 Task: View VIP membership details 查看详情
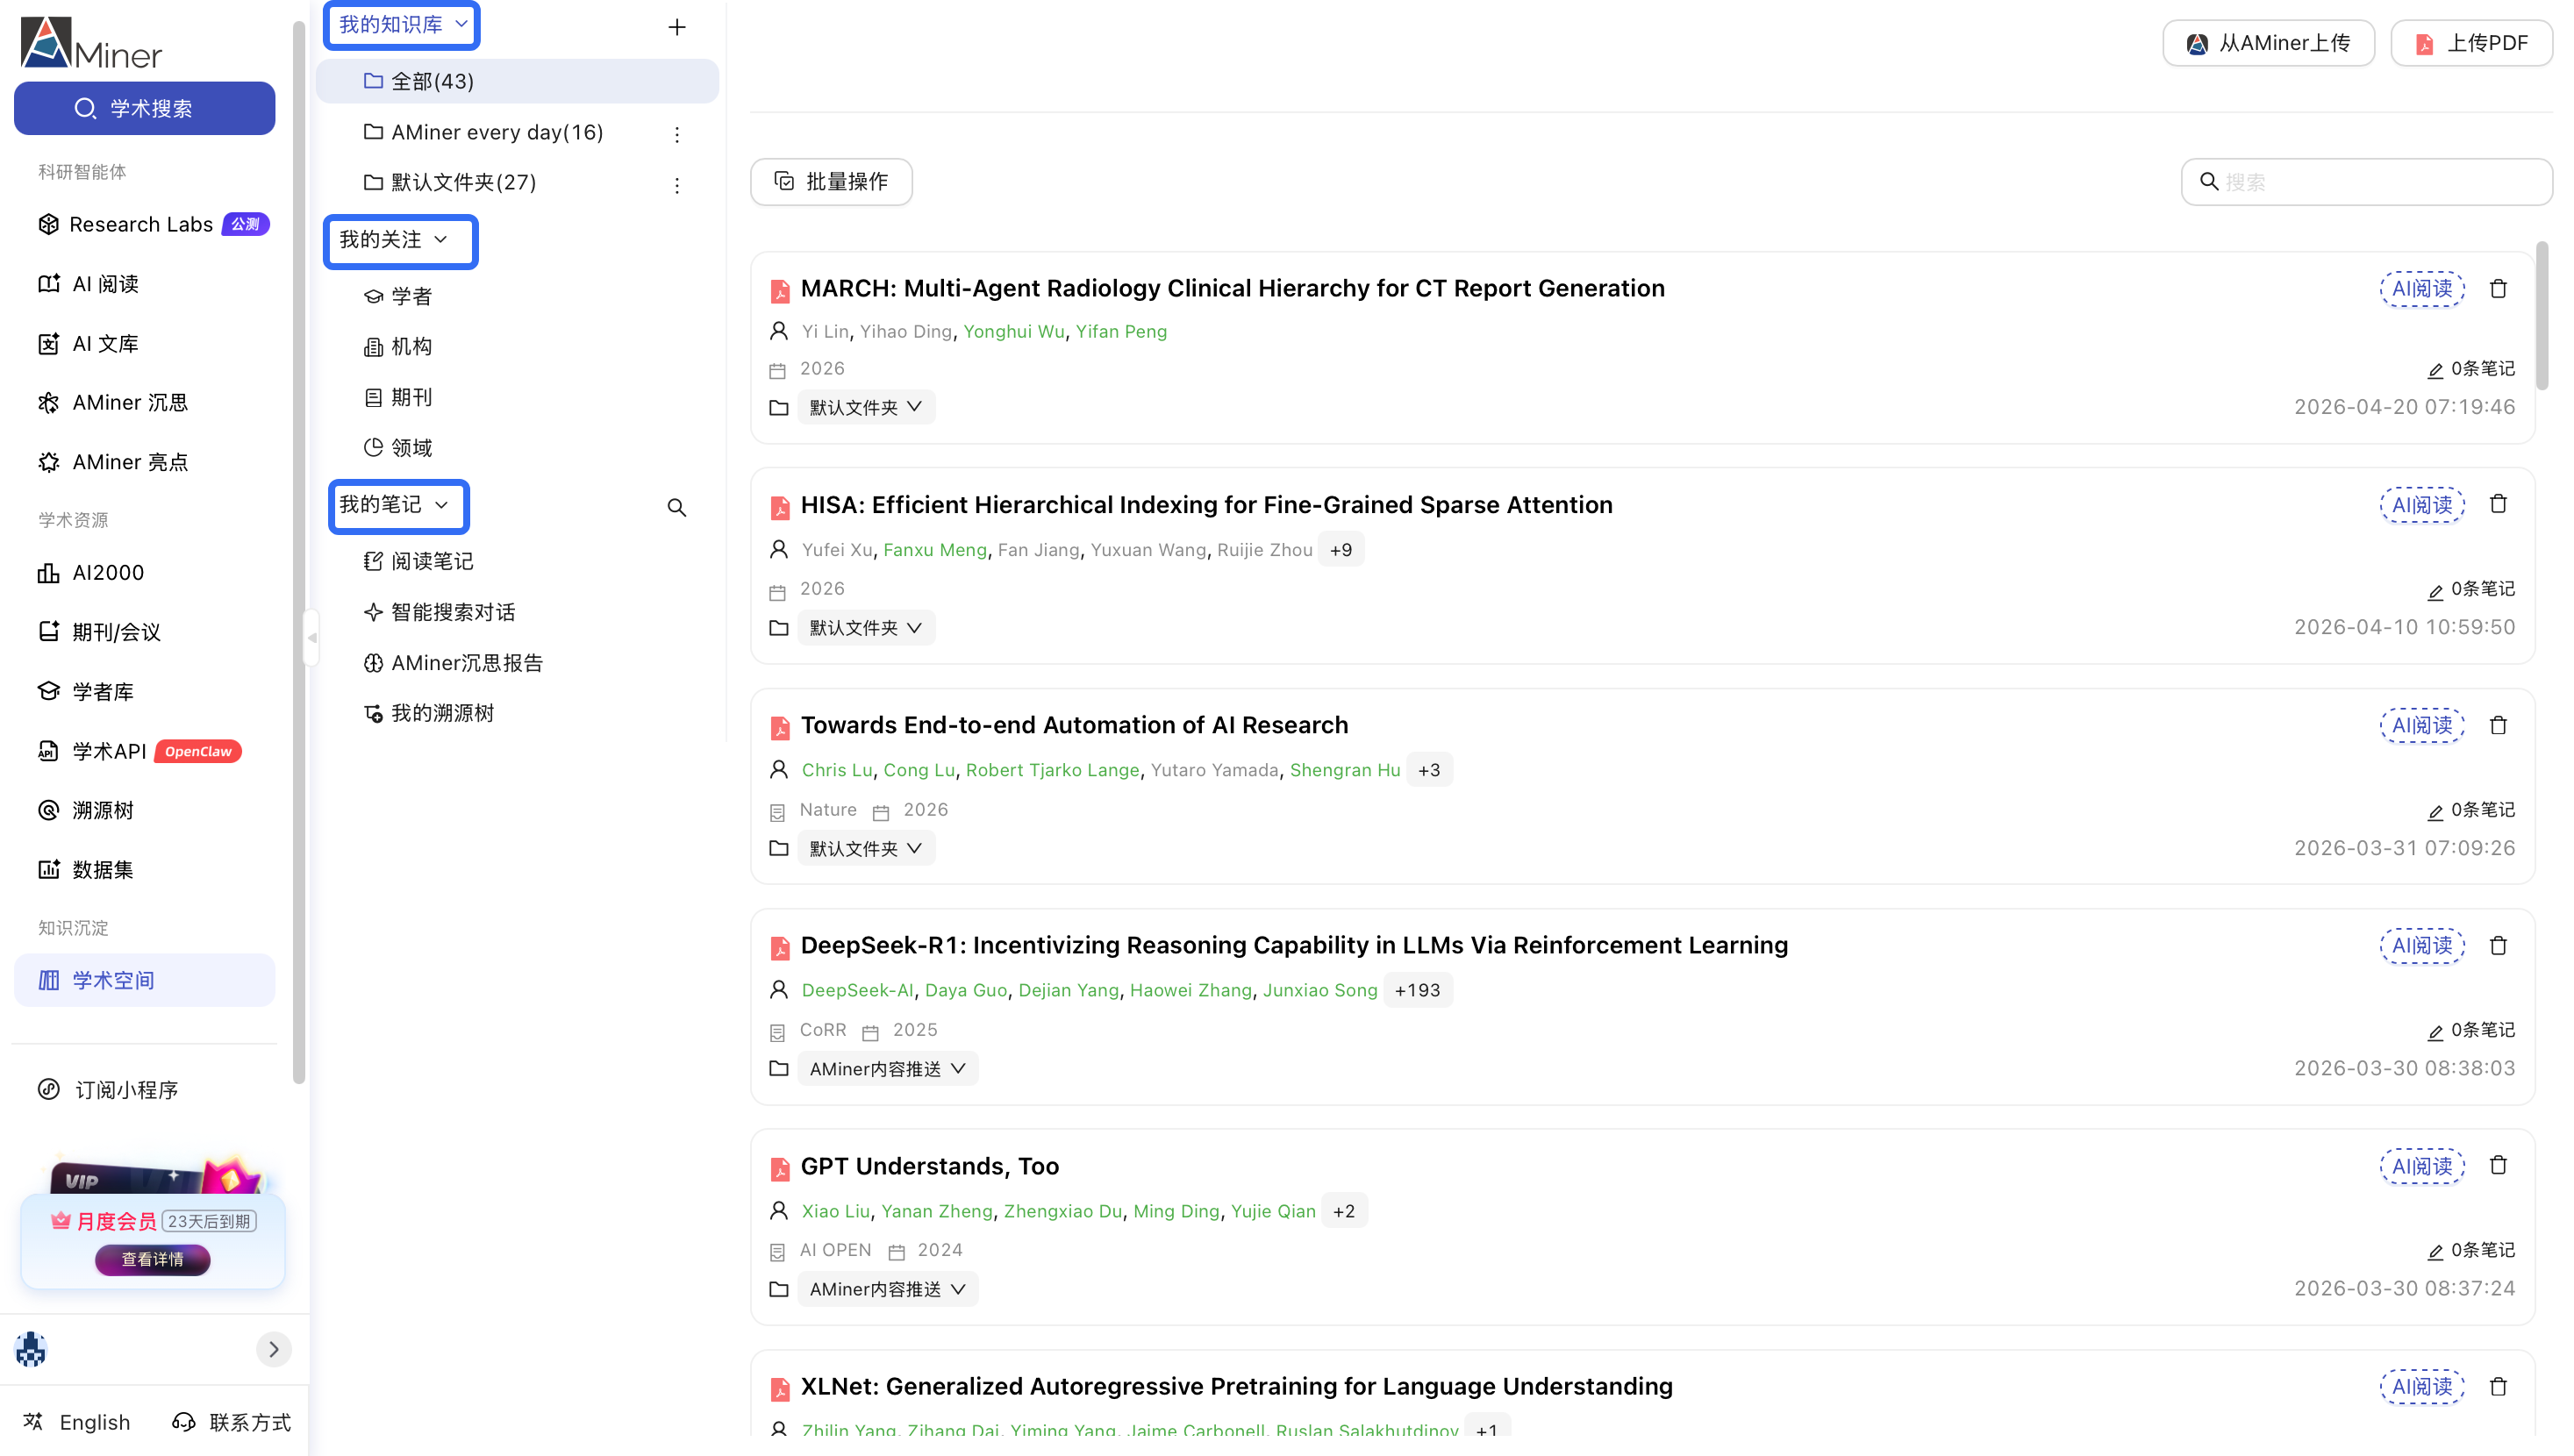pos(152,1260)
